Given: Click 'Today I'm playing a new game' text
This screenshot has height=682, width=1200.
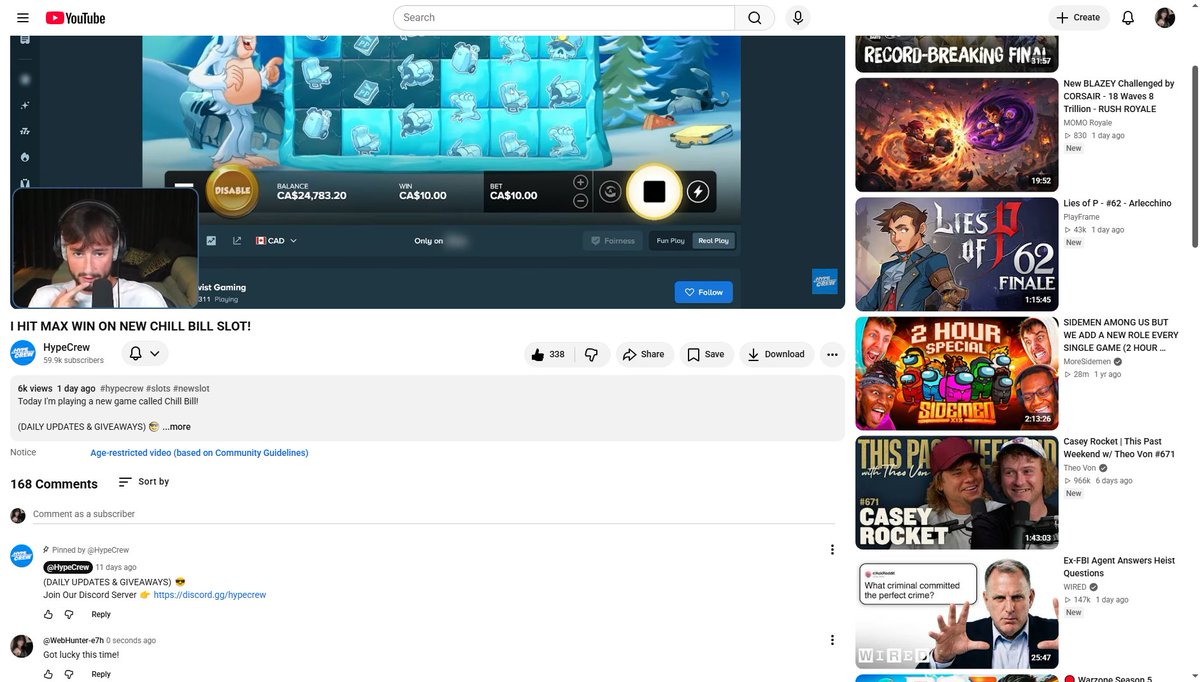Looking at the screenshot, I should (x=108, y=401).
